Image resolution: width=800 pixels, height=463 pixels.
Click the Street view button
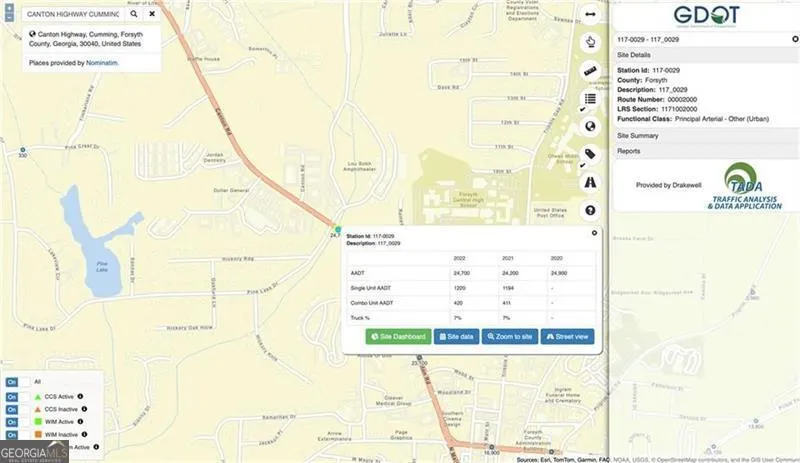pos(567,337)
